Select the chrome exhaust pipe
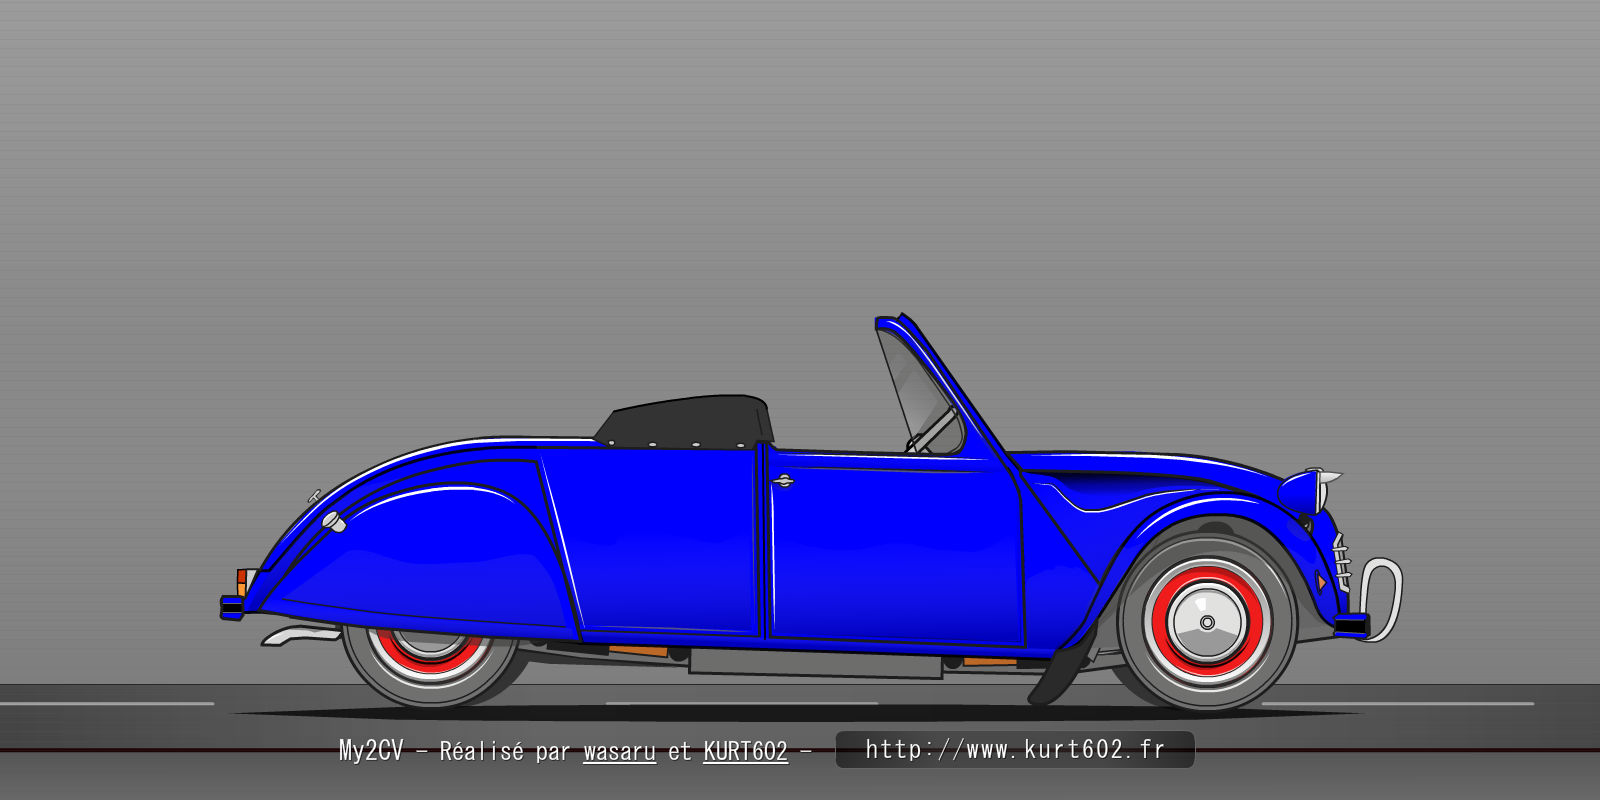 pos(295,635)
